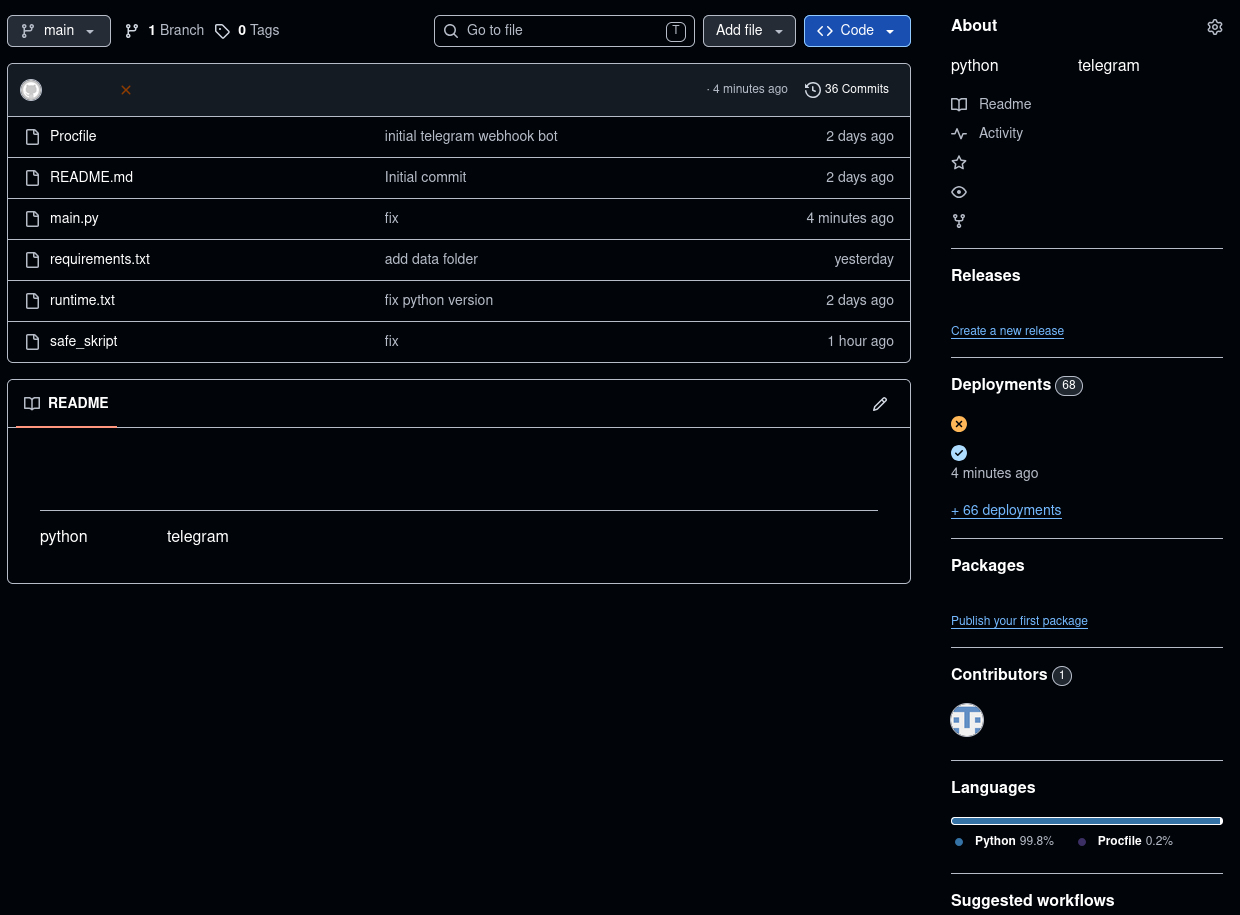This screenshot has height=915, width=1240.
Task: Click the contributor avatar thumbnail
Action: [967, 720]
